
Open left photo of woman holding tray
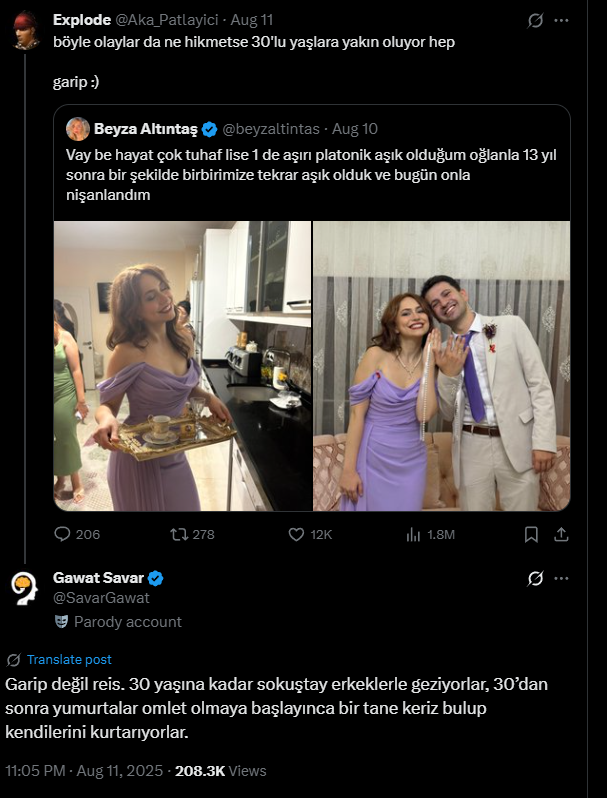tap(182, 366)
